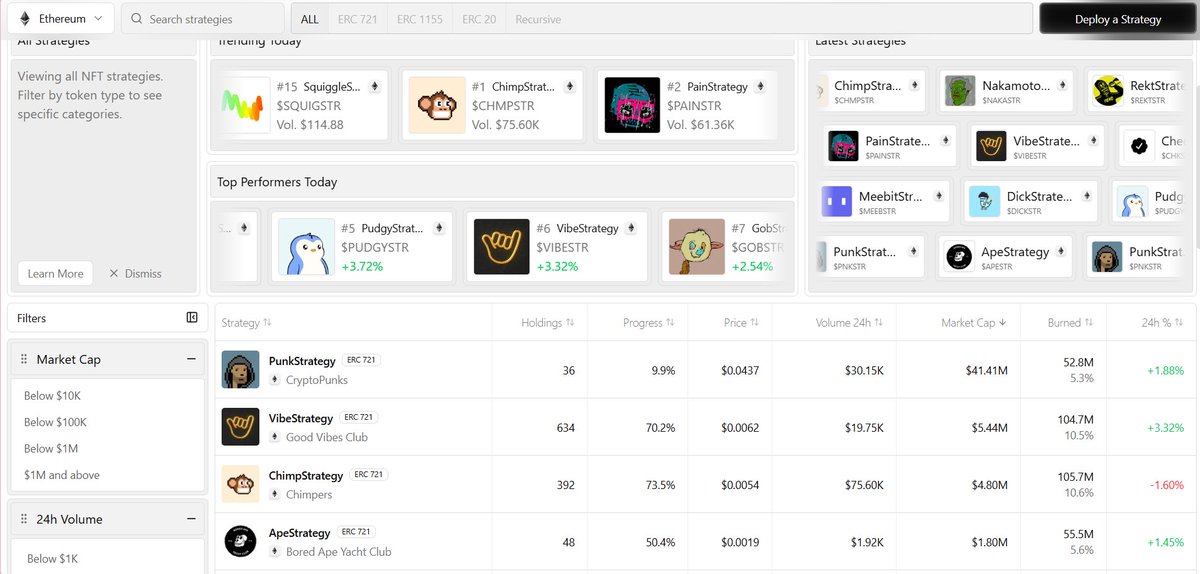Toggle the Filters panel collapse icon
The width and height of the screenshot is (1200, 574).
pyautogui.click(x=192, y=318)
